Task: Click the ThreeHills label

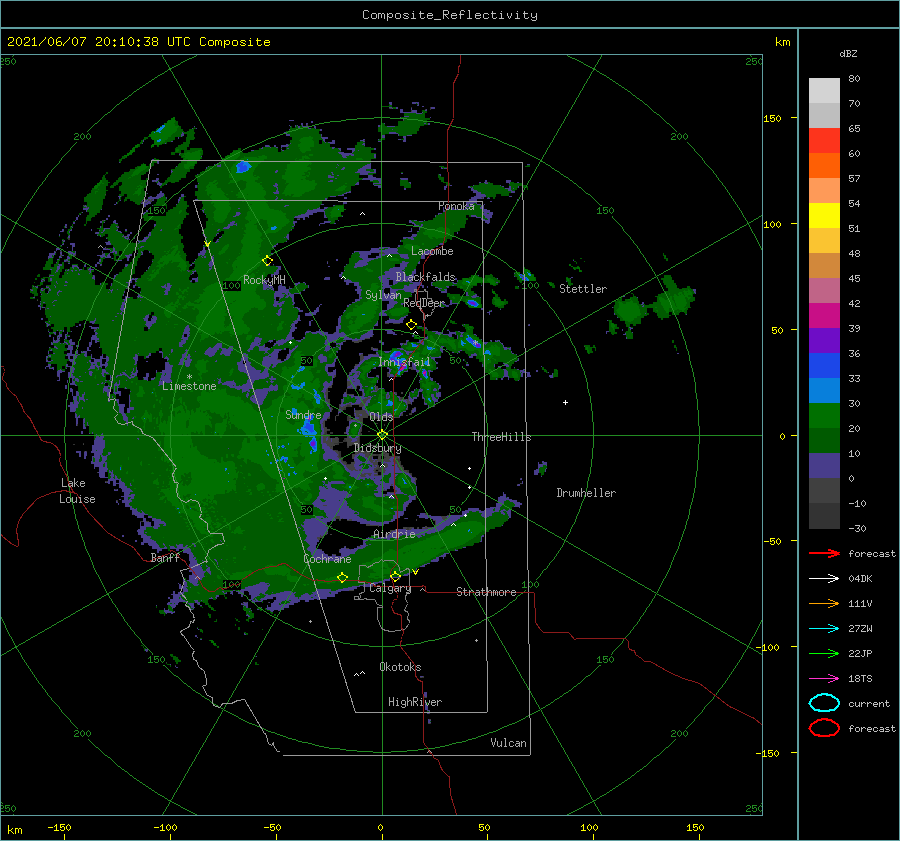Action: (x=501, y=437)
